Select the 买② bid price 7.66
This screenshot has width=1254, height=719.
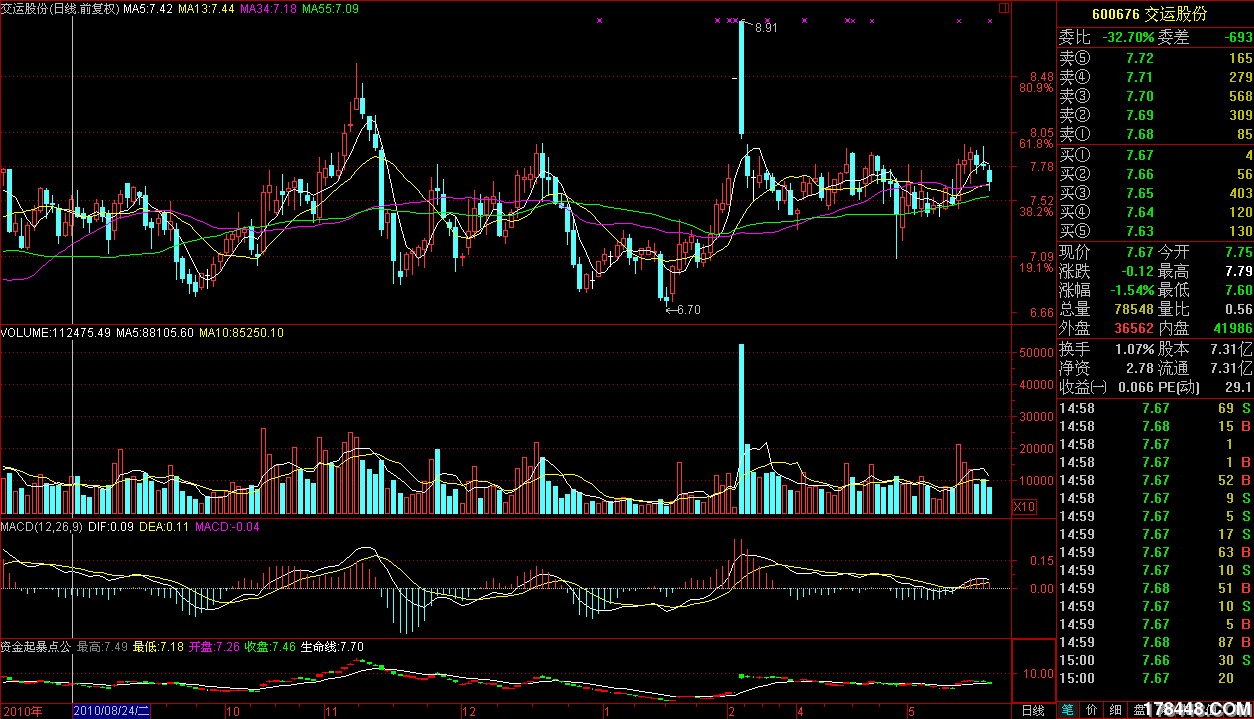[x=1140, y=174]
